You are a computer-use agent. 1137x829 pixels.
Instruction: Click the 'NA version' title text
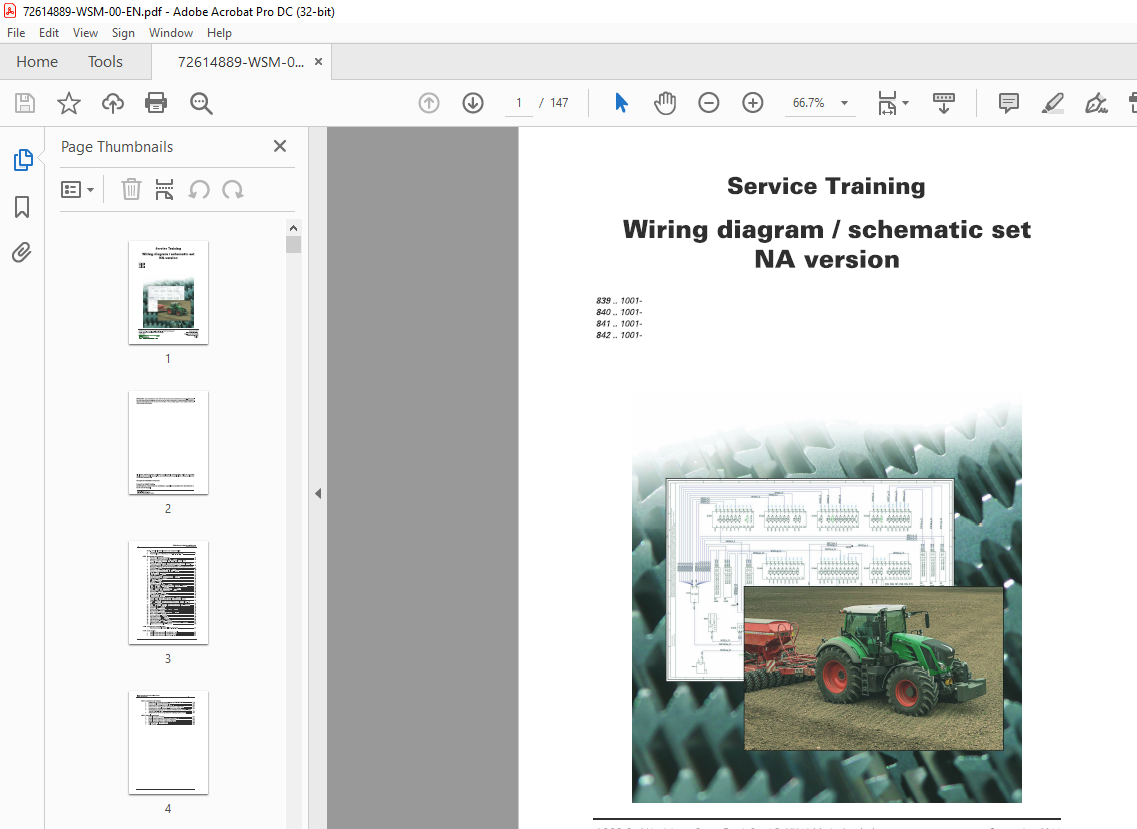coord(827,260)
